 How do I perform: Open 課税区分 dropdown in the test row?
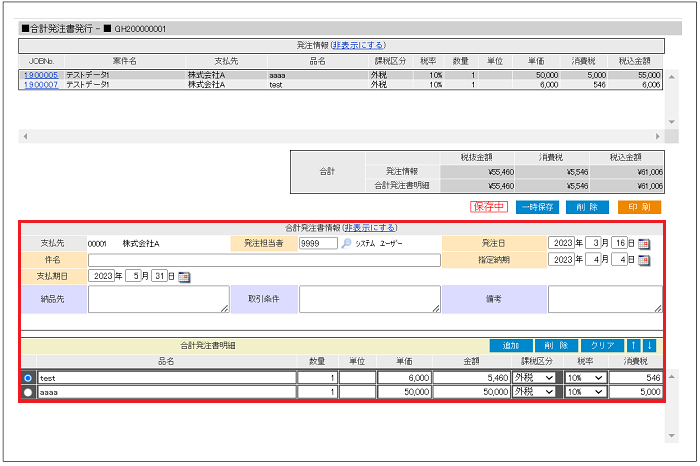(534, 378)
